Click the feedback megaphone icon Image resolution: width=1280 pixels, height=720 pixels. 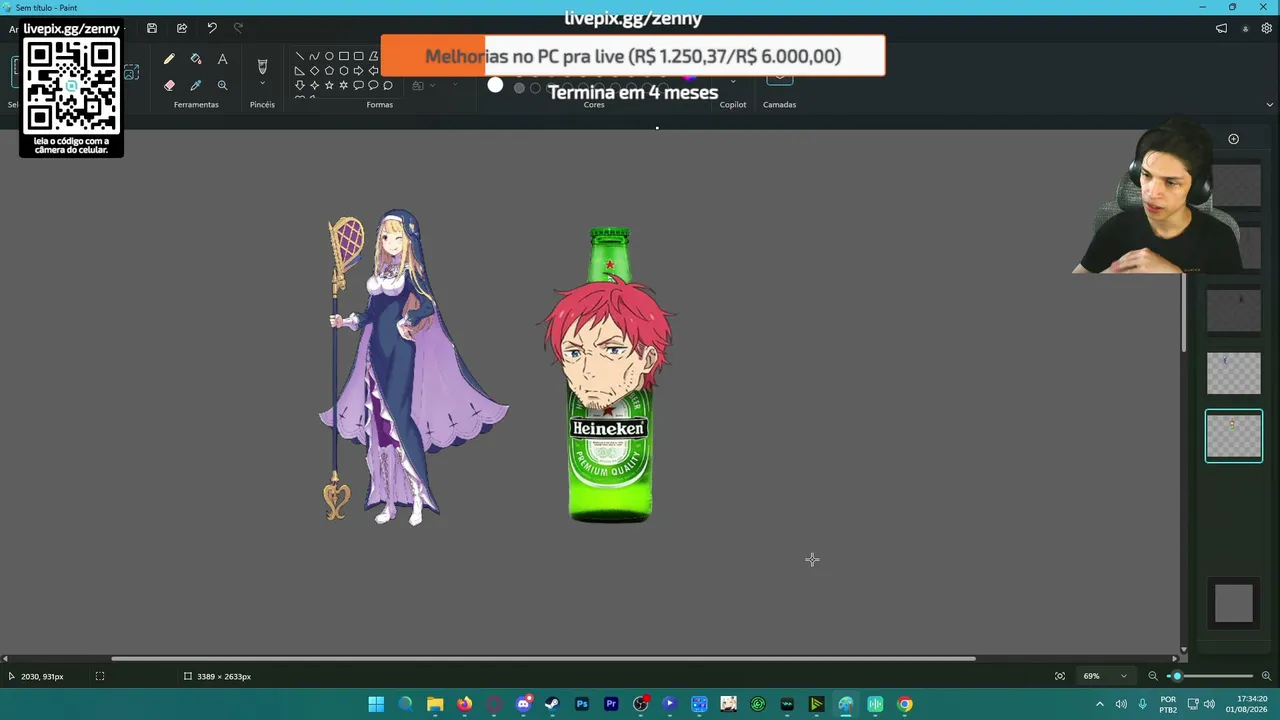1221,29
